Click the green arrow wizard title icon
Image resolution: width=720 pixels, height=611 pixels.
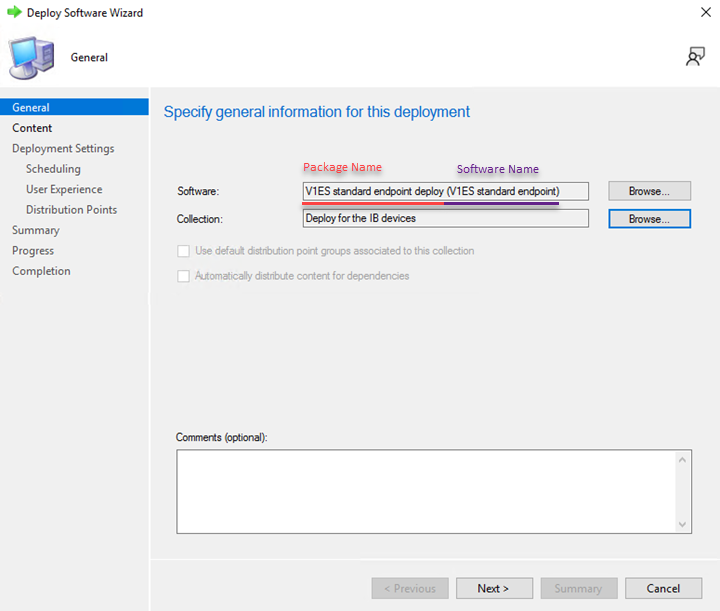pyautogui.click(x=14, y=13)
